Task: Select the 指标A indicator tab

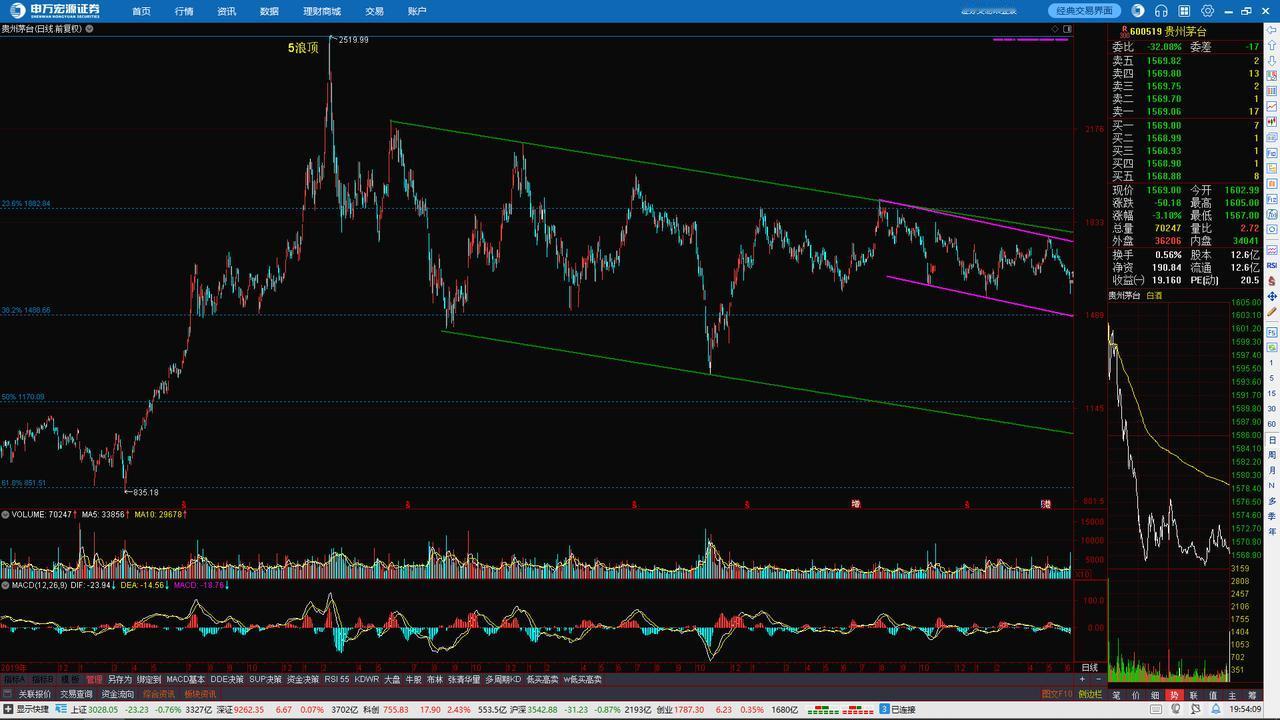Action: [14, 679]
